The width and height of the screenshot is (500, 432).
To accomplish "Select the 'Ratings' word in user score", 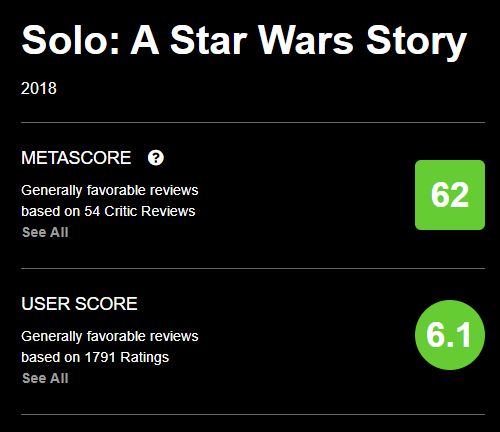I will 145,358.
